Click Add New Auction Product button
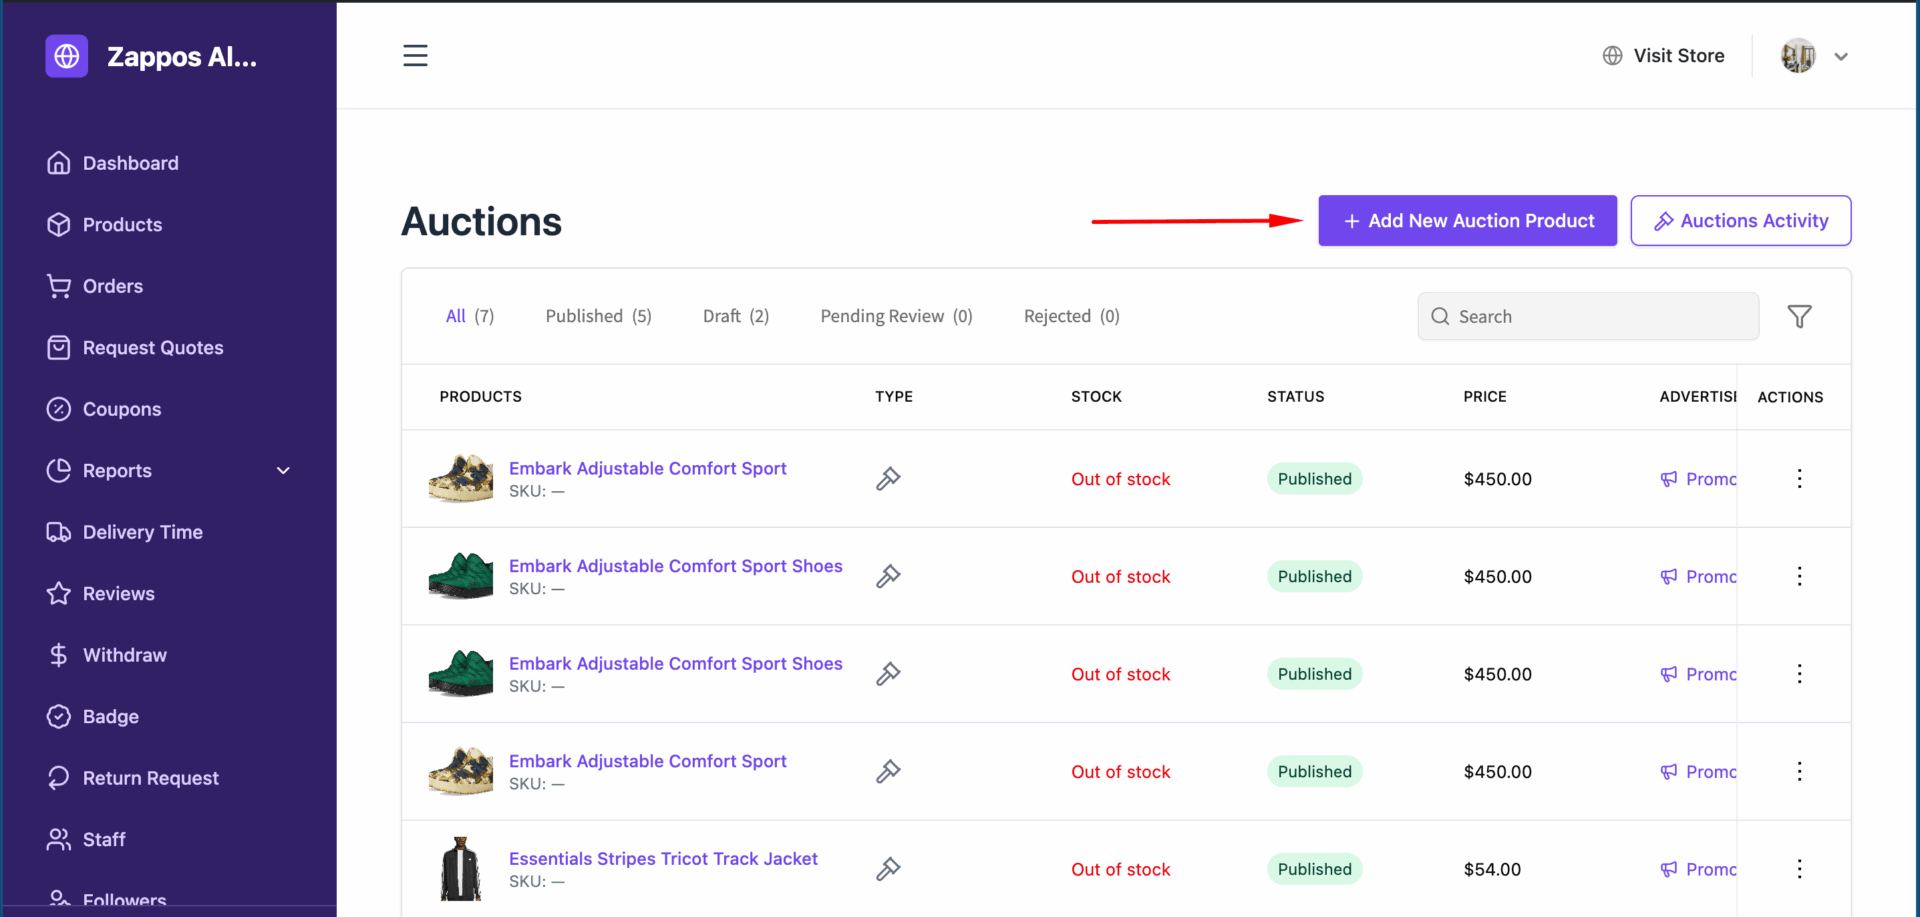Screen dimensions: 1920x917 (1467, 221)
